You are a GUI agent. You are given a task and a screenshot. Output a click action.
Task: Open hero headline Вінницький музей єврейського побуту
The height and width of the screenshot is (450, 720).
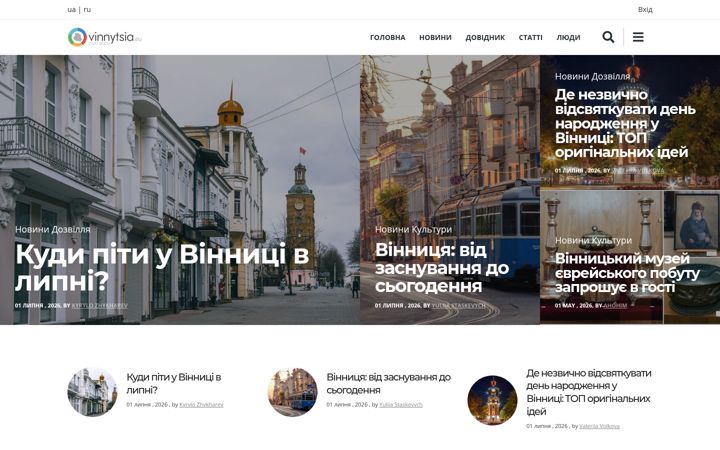coord(627,273)
